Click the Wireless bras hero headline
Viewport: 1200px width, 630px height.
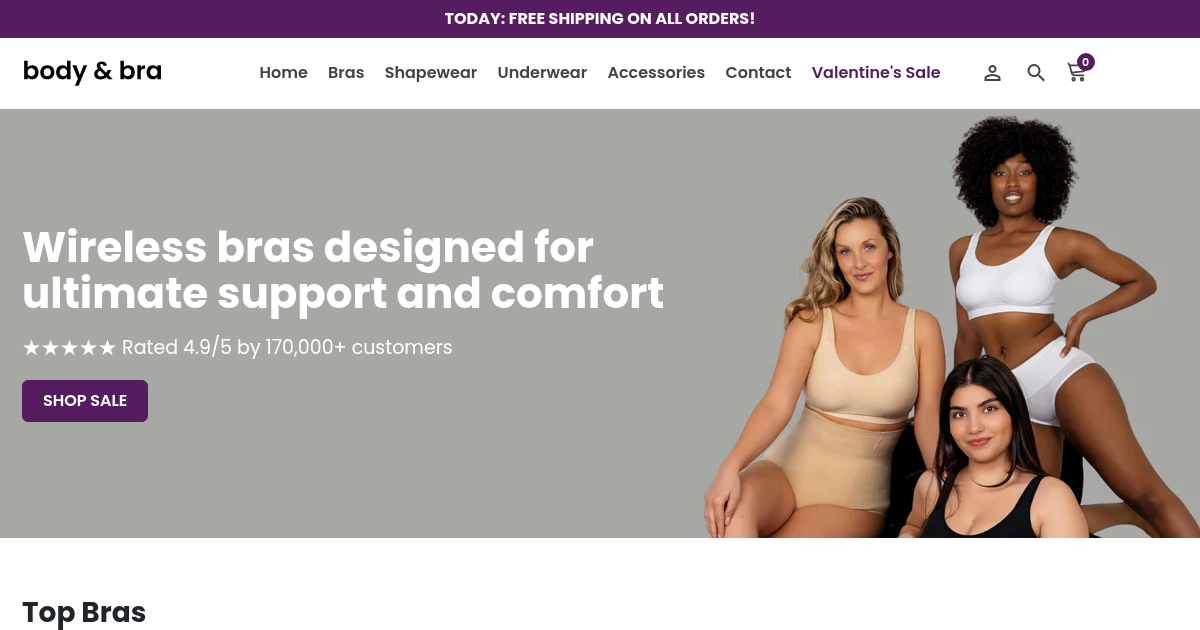tap(343, 270)
